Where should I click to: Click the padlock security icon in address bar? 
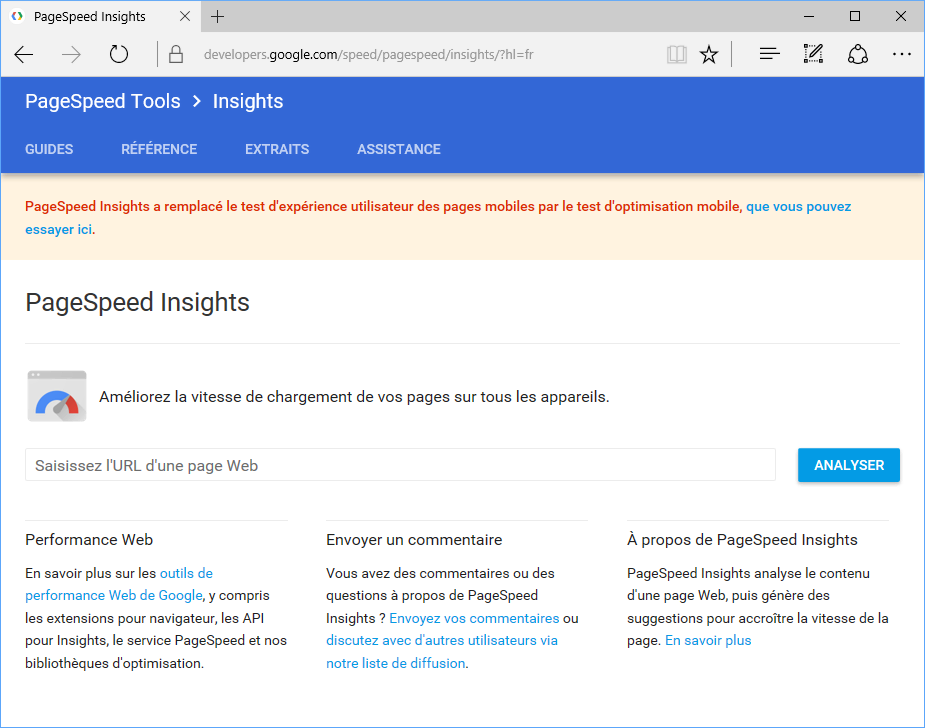[175, 54]
